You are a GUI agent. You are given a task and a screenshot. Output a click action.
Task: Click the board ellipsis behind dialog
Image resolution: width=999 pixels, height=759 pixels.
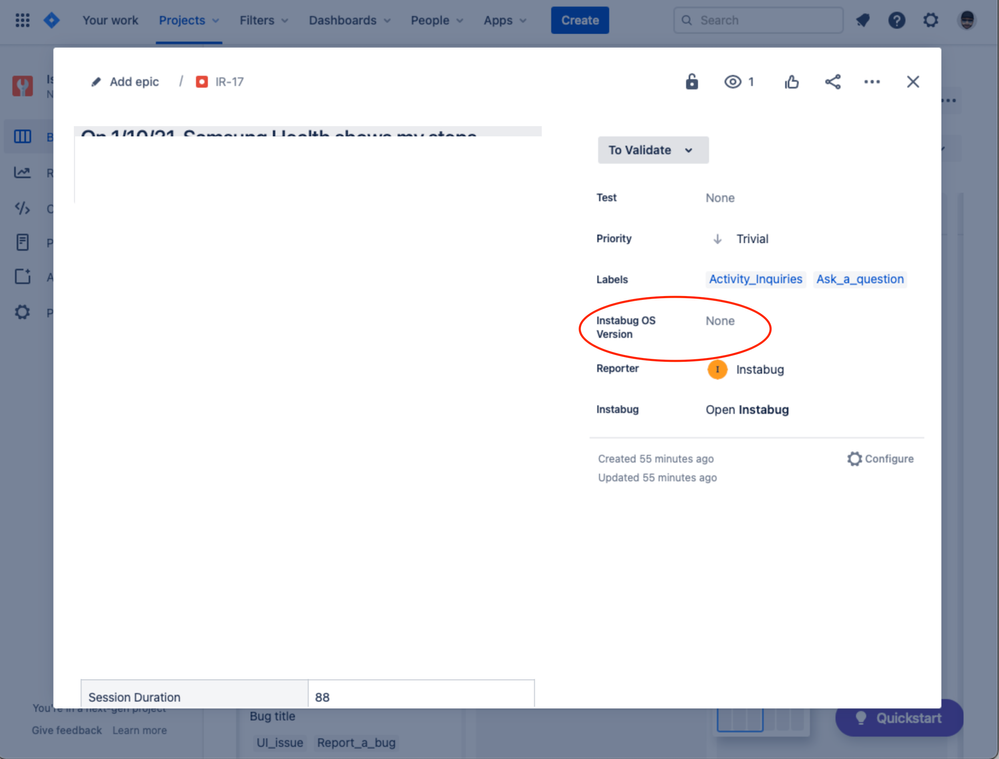(949, 100)
